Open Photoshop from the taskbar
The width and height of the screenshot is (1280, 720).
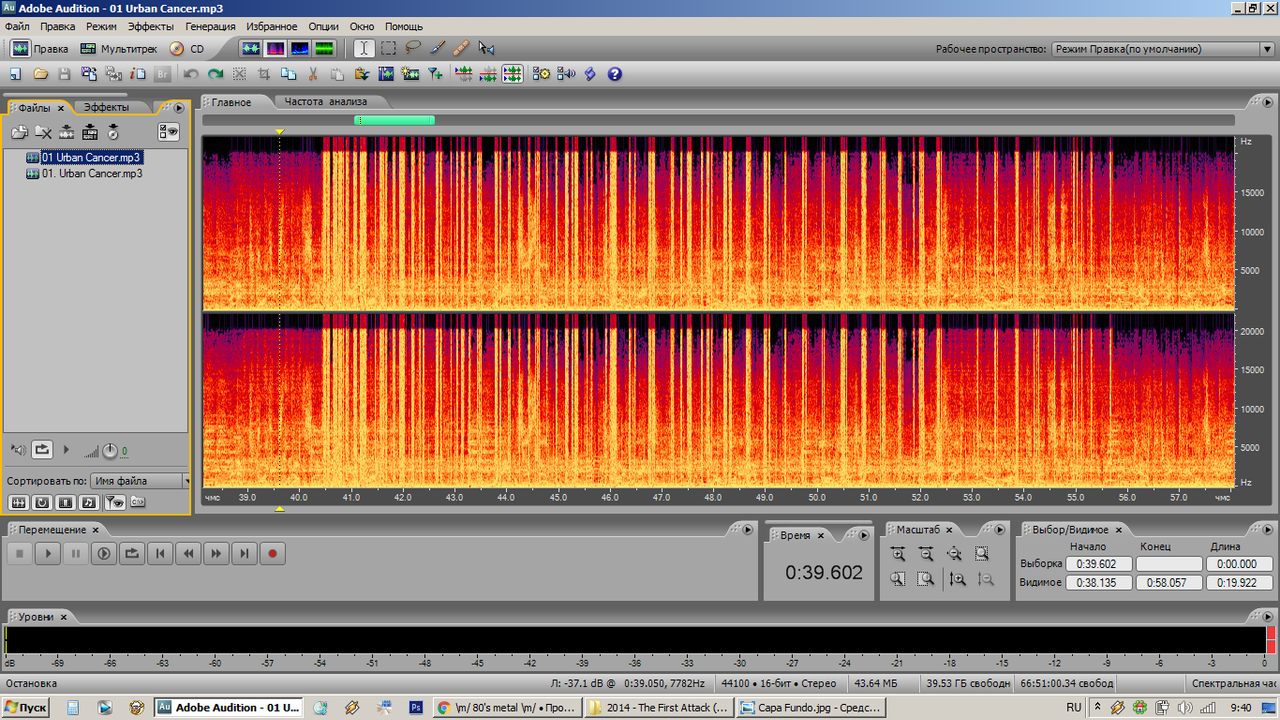click(x=416, y=707)
